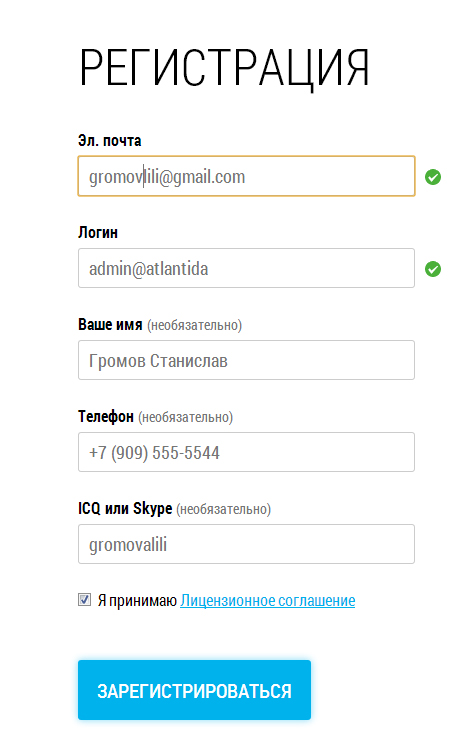The width and height of the screenshot is (458, 746).
Task: Click the Ваше имя label
Action: click(110, 324)
